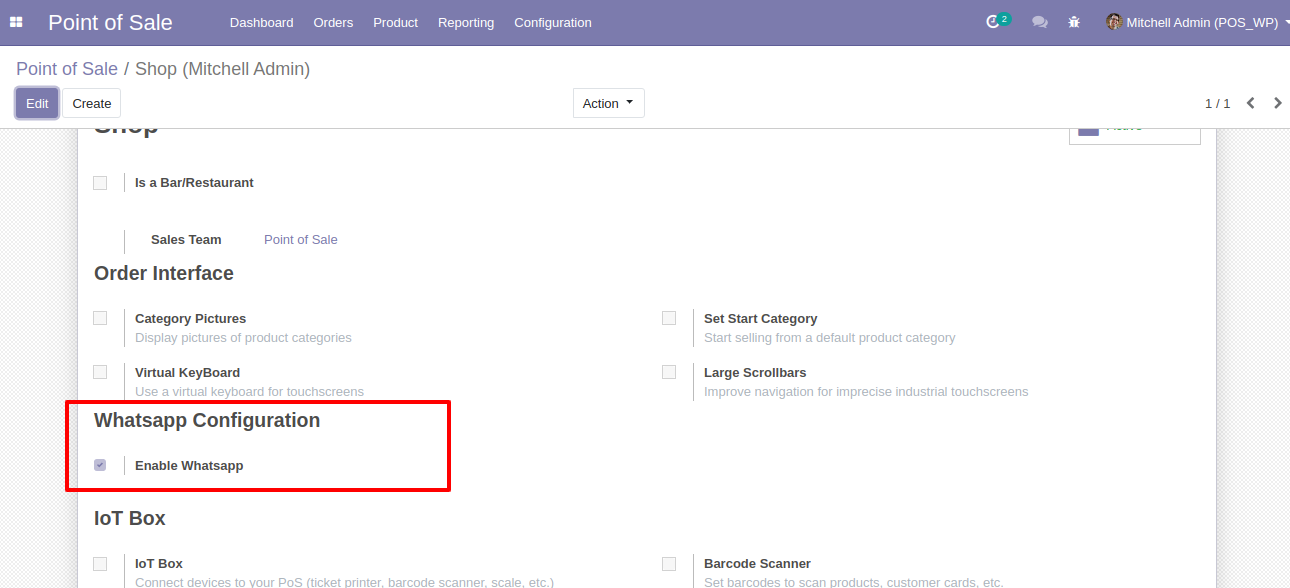The image size is (1290, 588).
Task: Click the Order Interface heading
Action: tap(164, 273)
